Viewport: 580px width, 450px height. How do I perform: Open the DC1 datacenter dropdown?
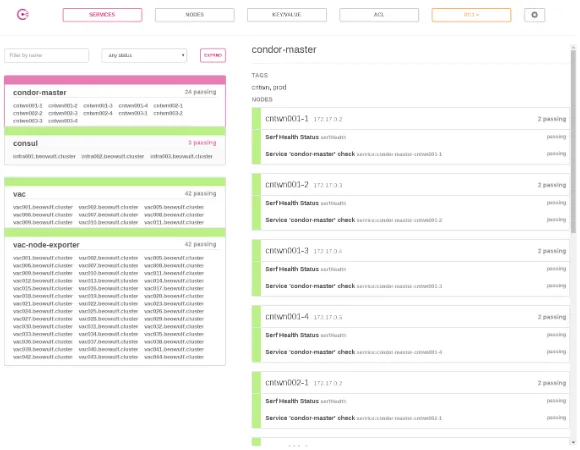coord(471,15)
